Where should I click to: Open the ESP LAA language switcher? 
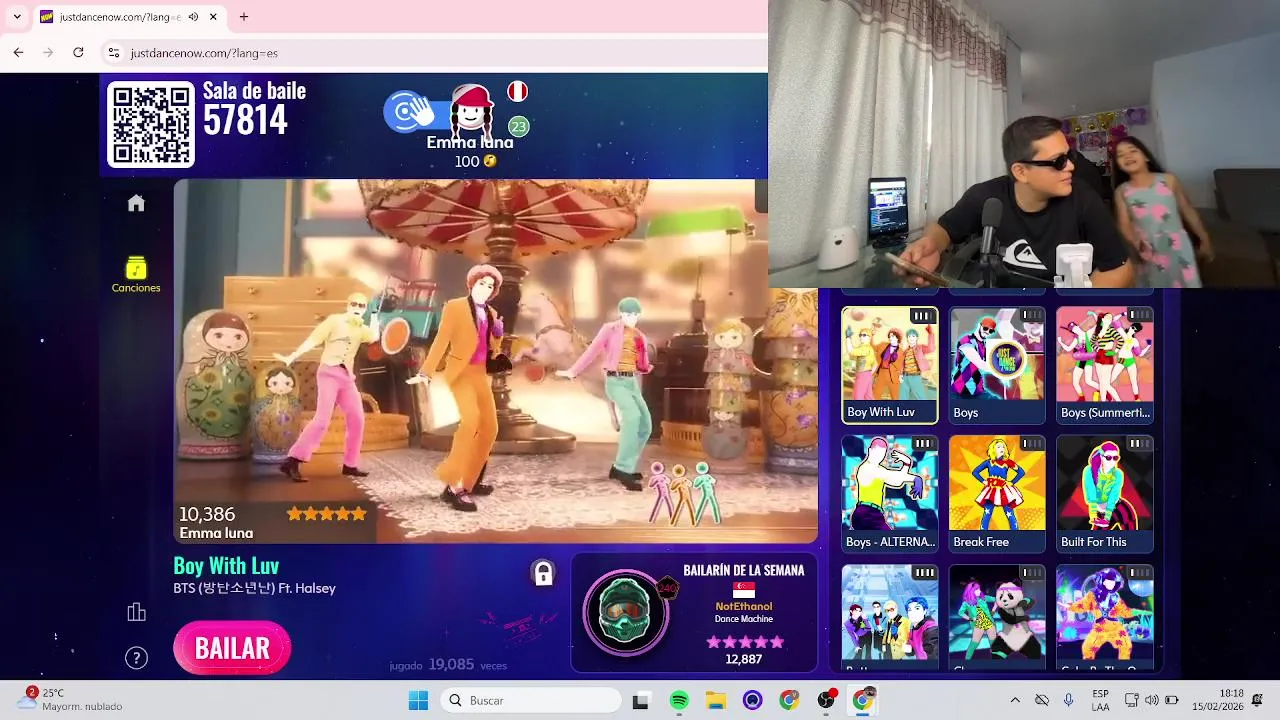click(1100, 700)
